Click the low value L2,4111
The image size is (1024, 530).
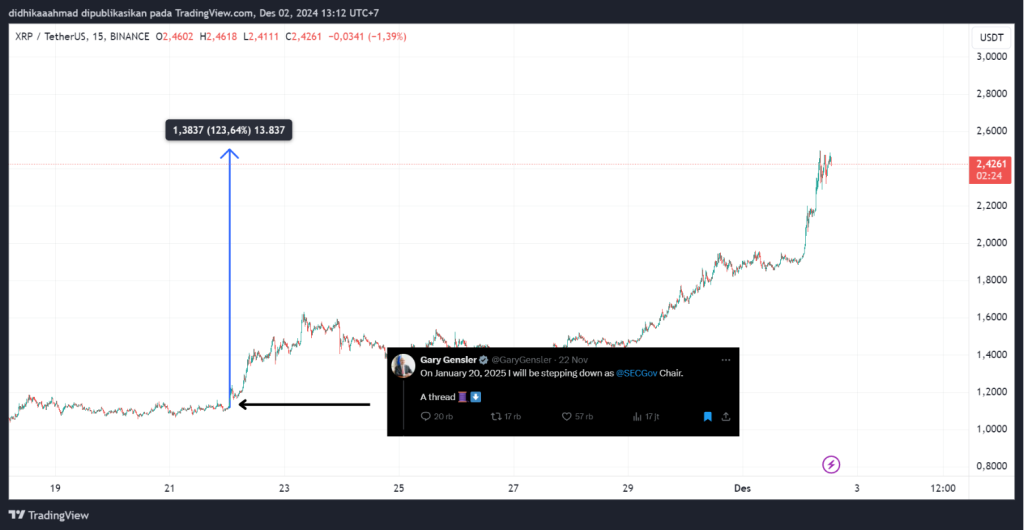click(x=262, y=37)
